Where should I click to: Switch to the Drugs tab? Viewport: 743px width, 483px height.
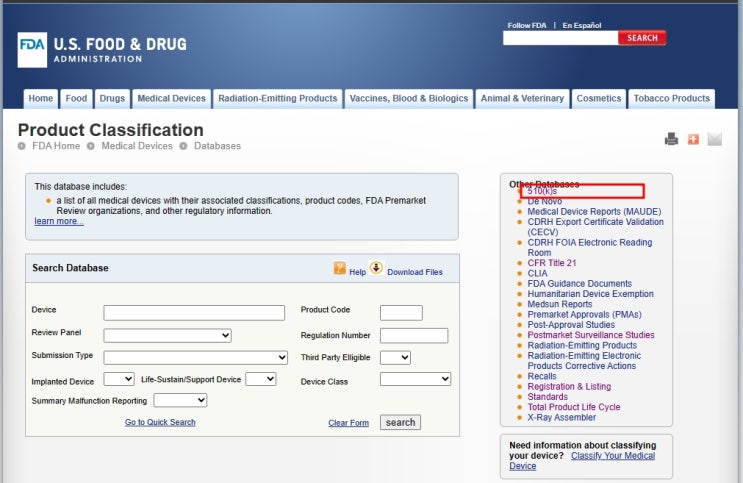[x=112, y=99]
